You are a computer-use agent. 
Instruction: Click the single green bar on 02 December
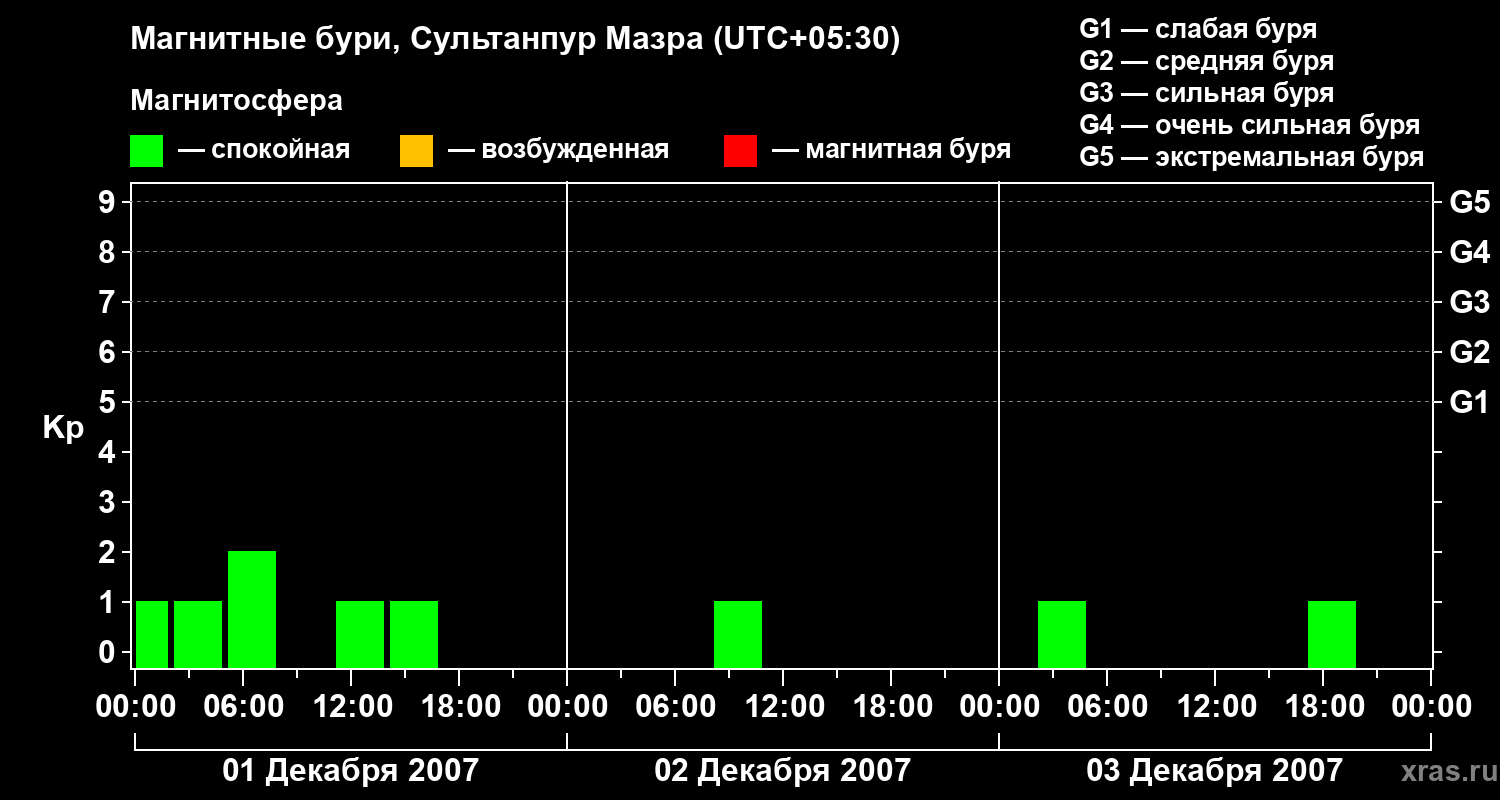738,635
